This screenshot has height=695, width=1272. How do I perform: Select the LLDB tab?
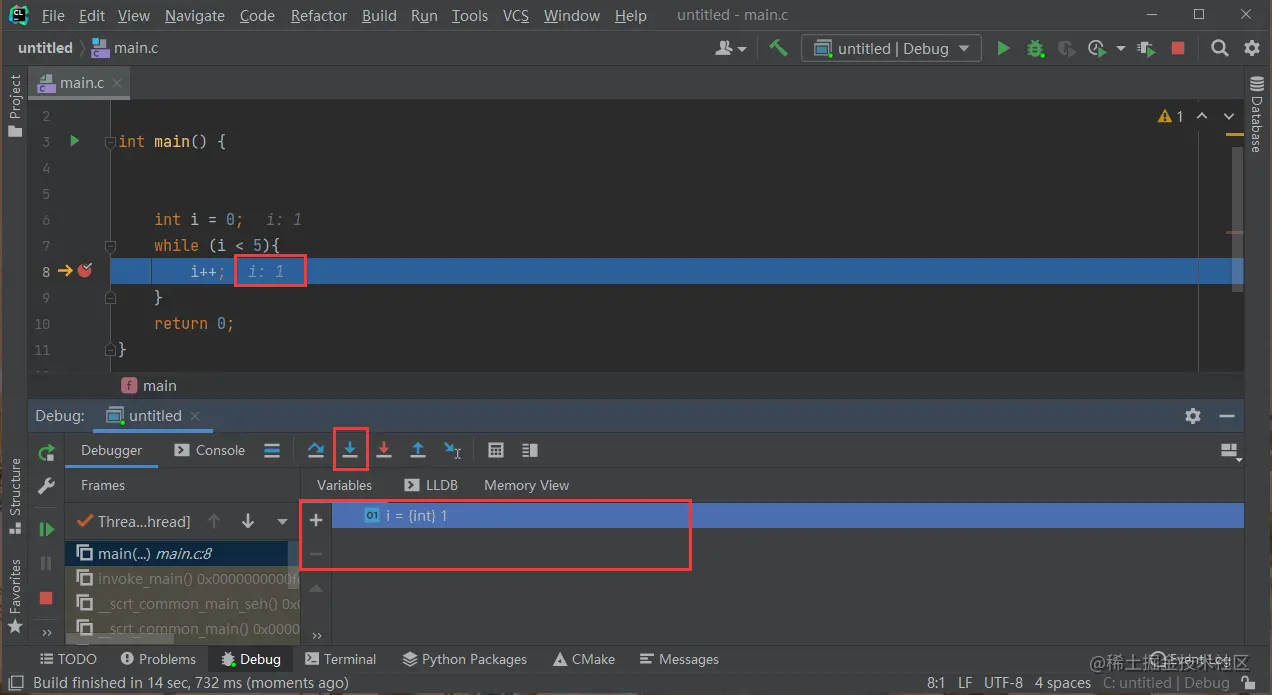click(431, 485)
